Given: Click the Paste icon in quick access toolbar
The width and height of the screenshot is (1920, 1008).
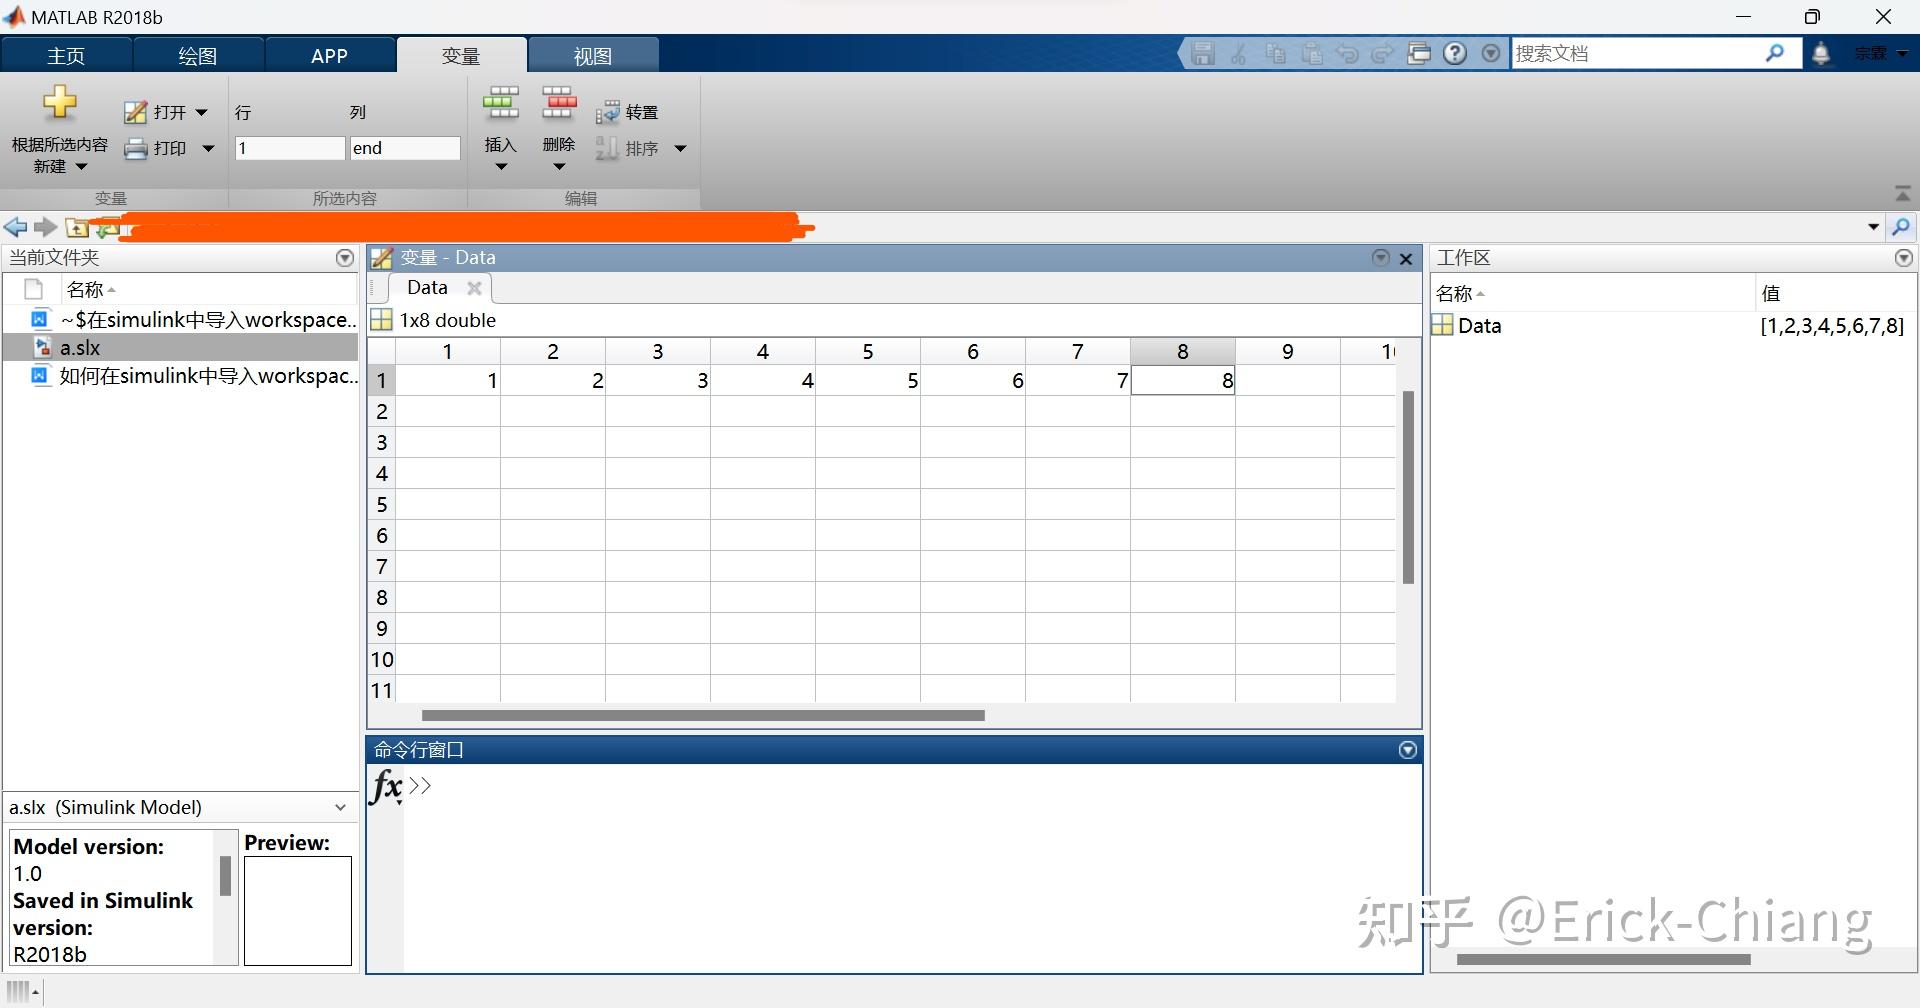Looking at the screenshot, I should pos(1311,53).
